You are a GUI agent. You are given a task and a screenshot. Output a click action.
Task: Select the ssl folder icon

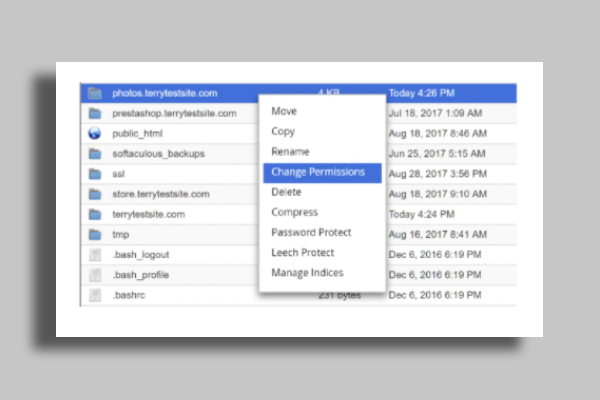coord(94,173)
